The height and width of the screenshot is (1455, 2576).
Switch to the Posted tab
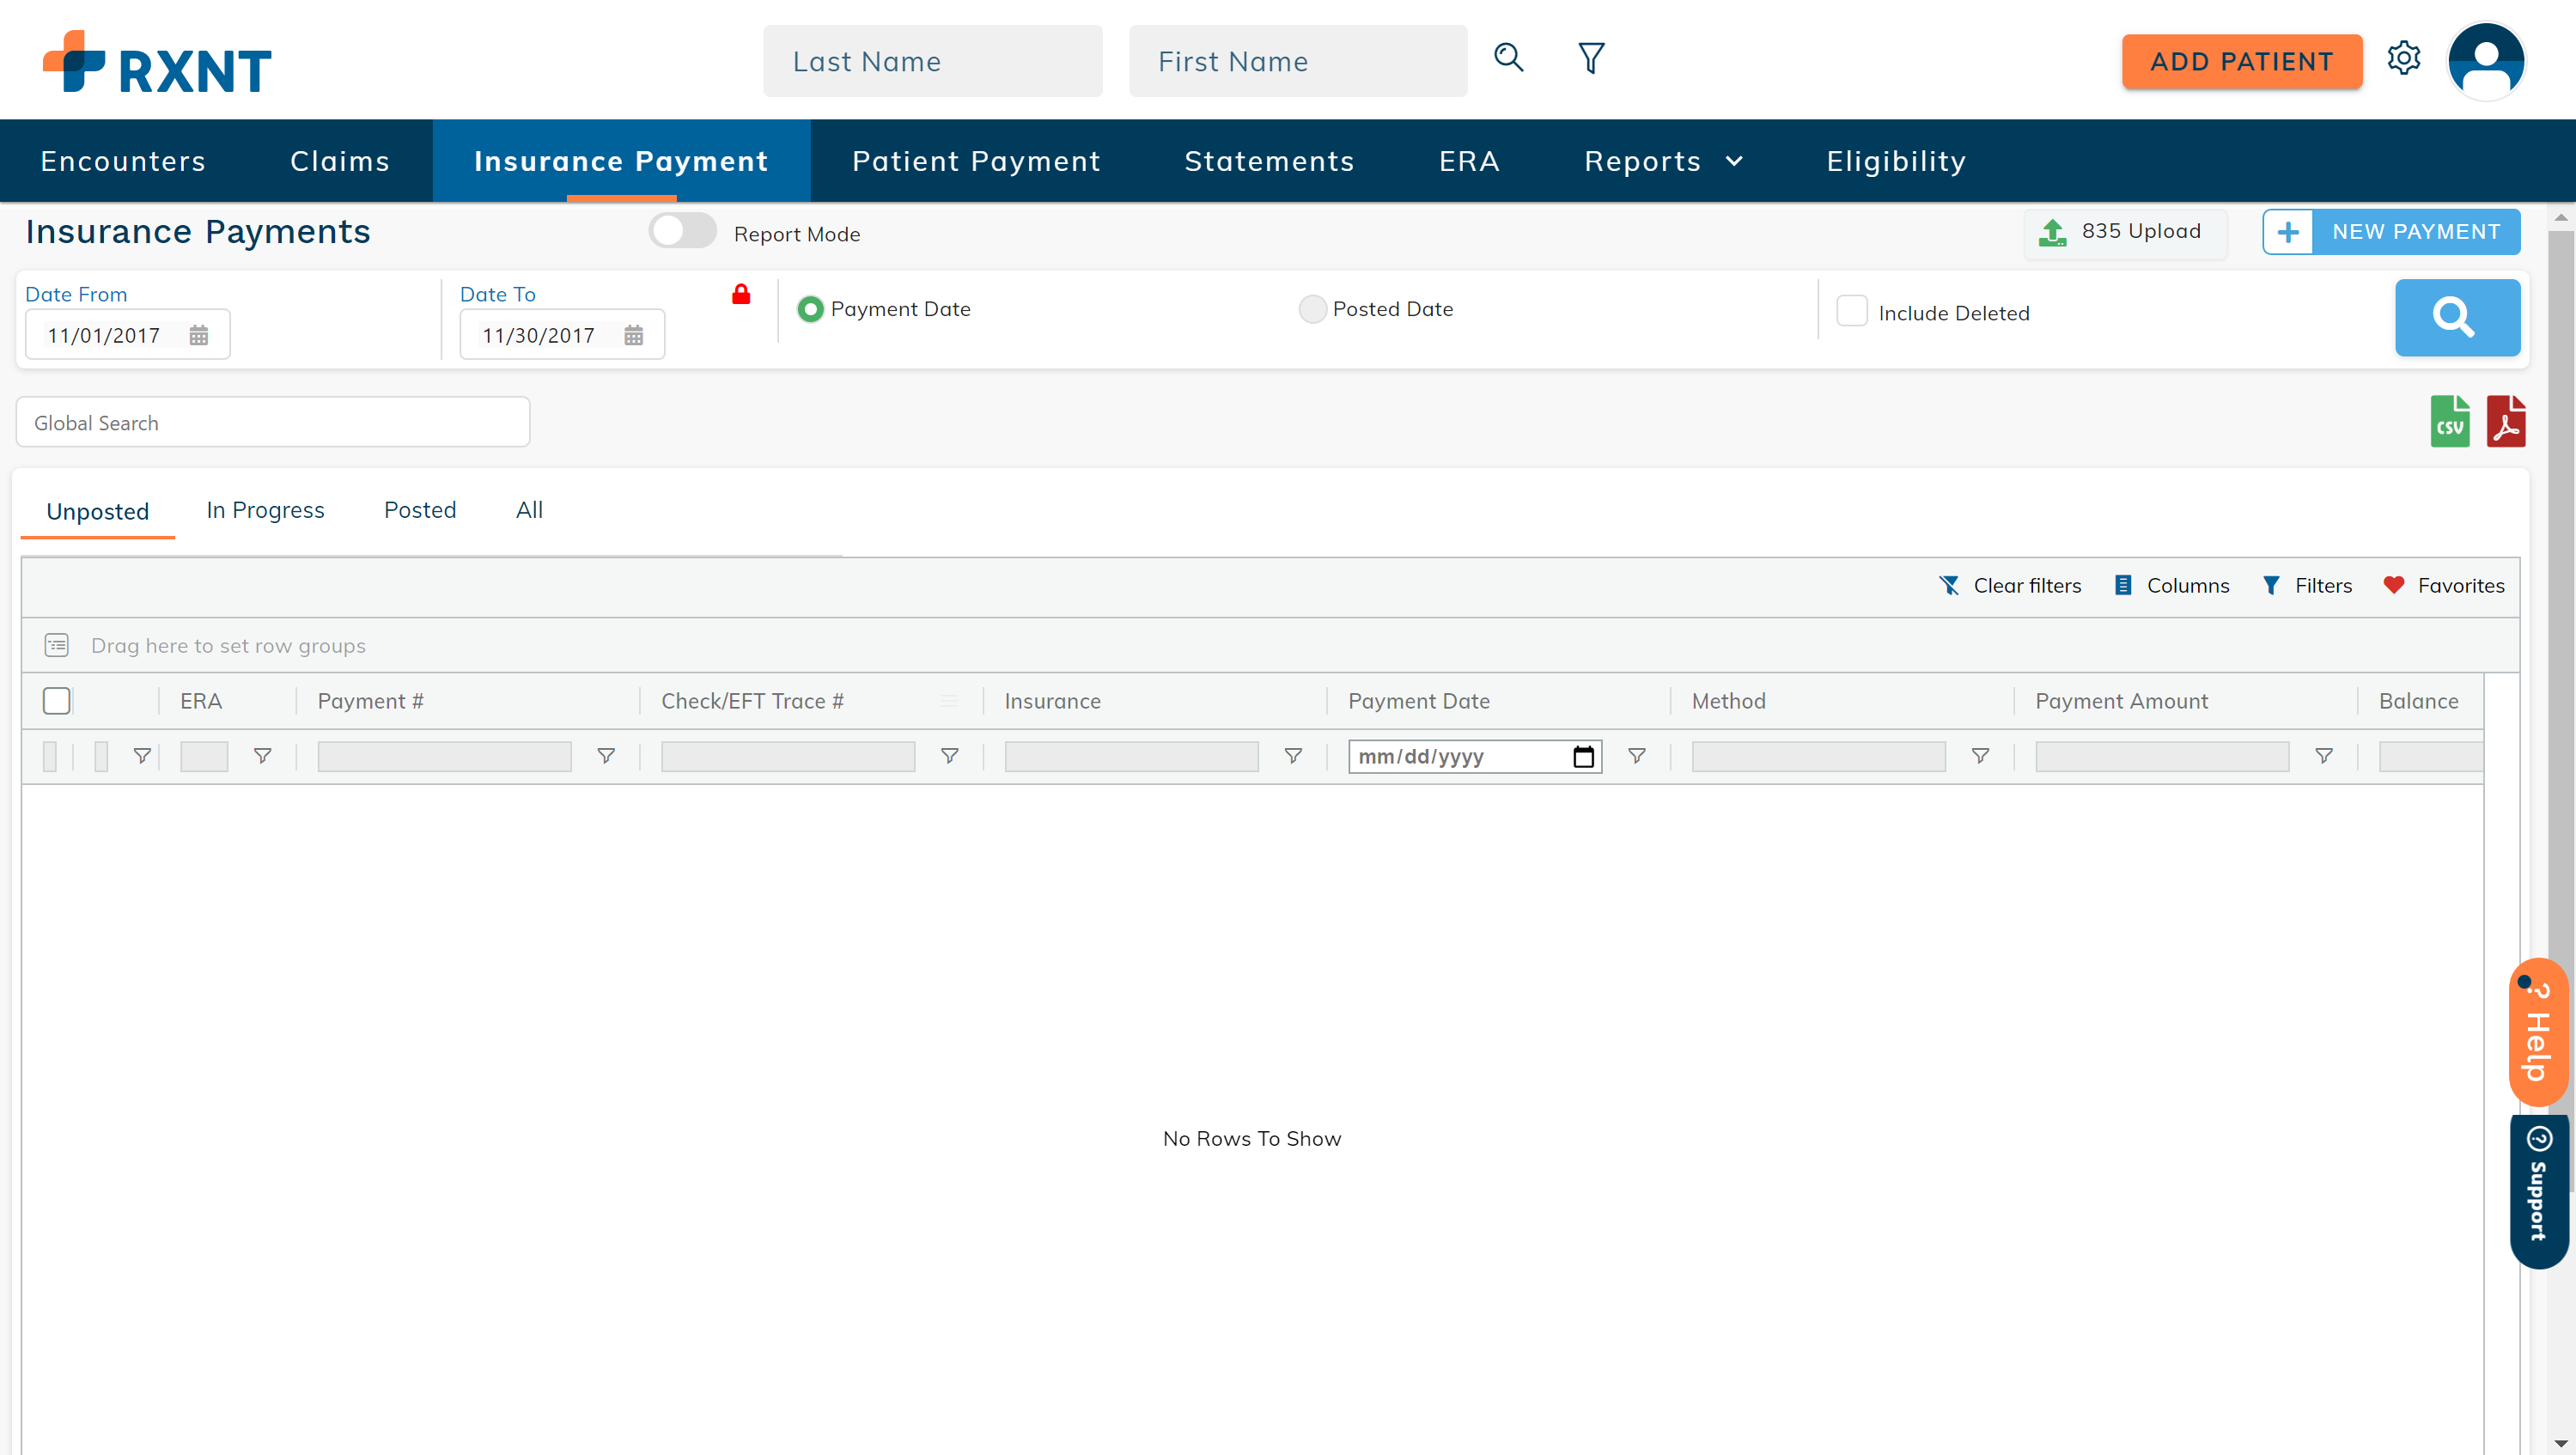coord(420,510)
